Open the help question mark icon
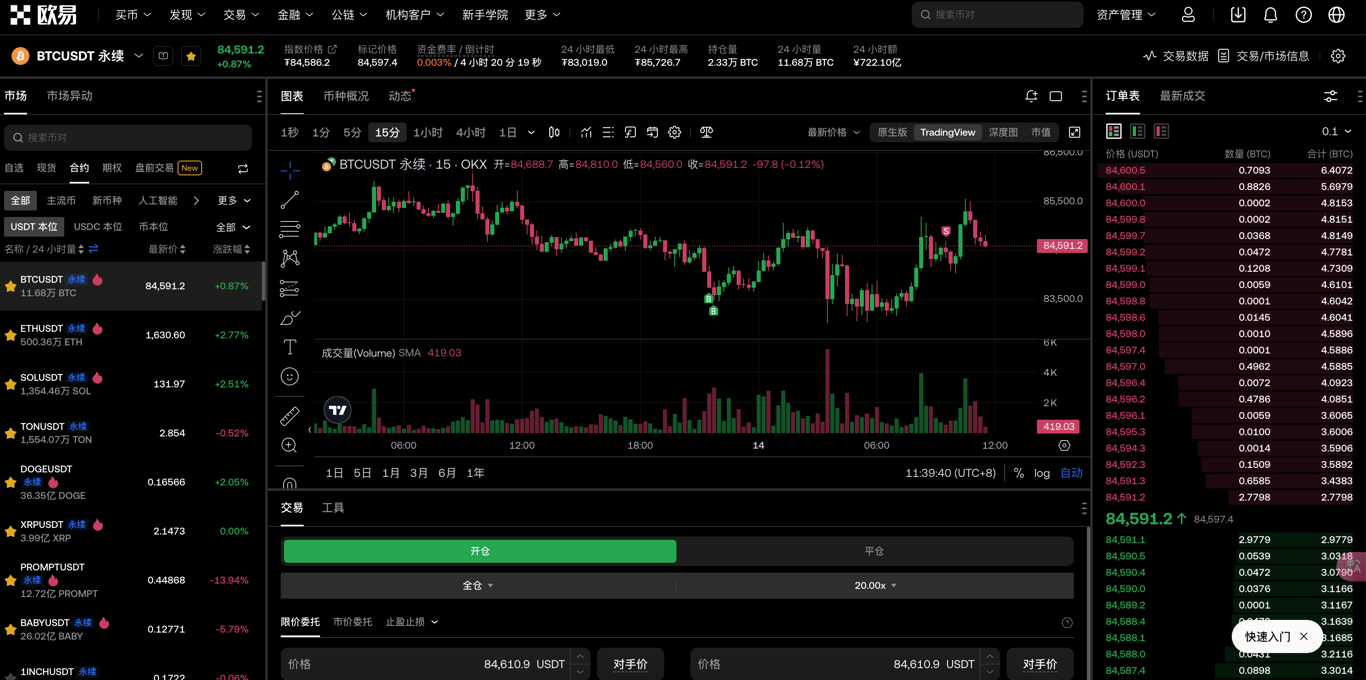1366x680 pixels. (1304, 15)
